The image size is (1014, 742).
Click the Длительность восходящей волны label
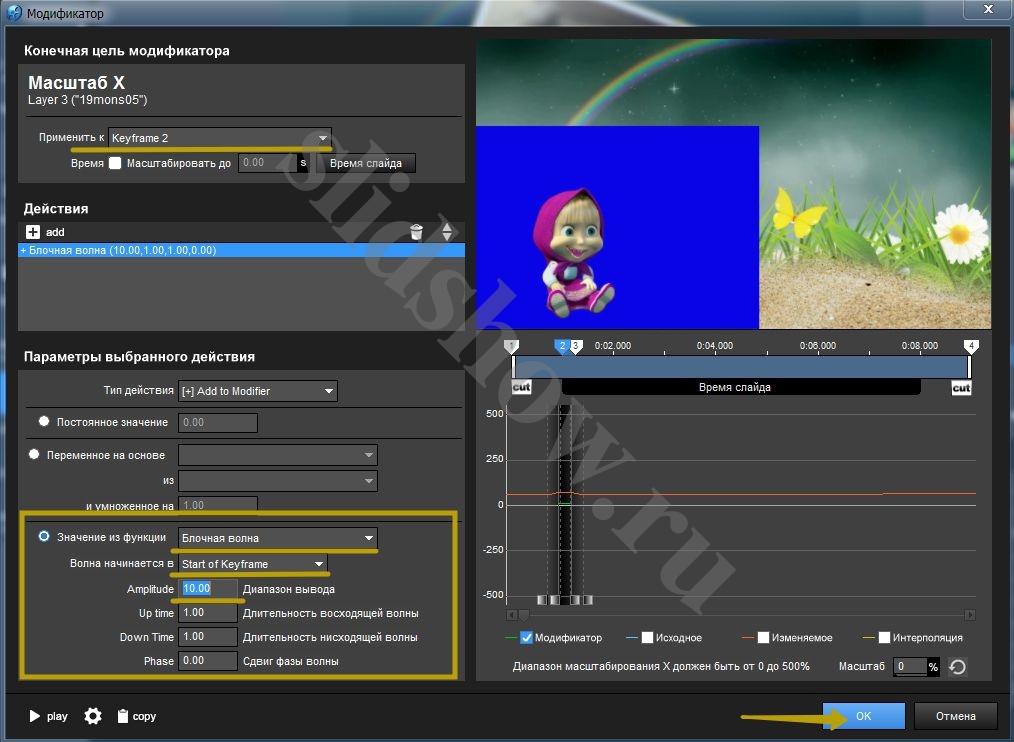click(330, 613)
